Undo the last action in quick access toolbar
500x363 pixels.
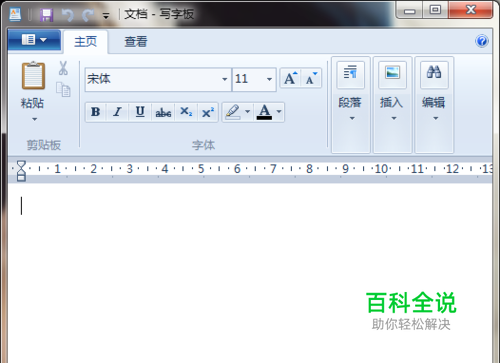point(68,15)
